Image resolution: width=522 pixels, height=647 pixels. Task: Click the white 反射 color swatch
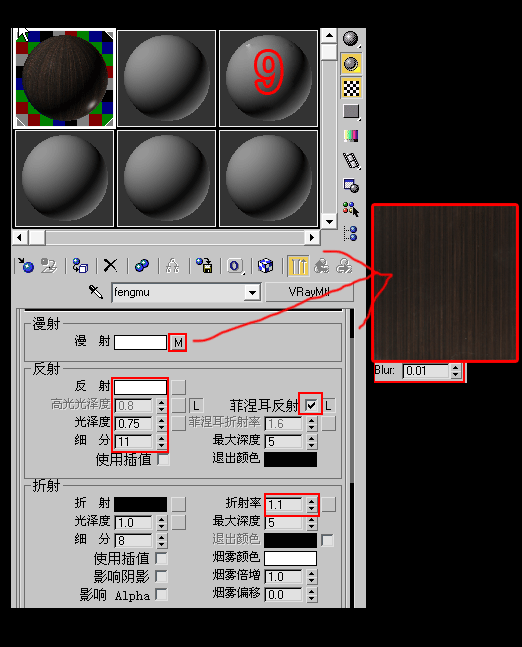pyautogui.click(x=140, y=387)
